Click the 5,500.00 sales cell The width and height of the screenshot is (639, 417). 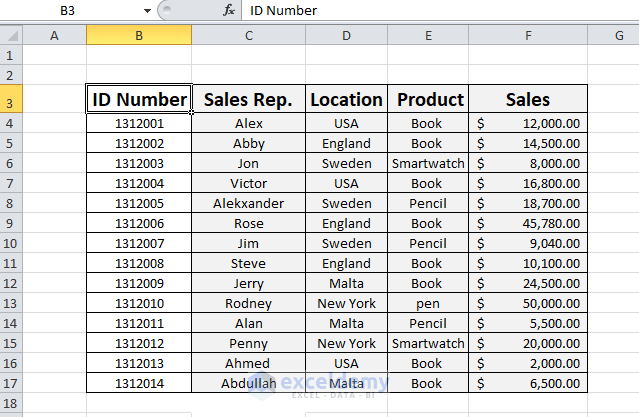tap(528, 323)
